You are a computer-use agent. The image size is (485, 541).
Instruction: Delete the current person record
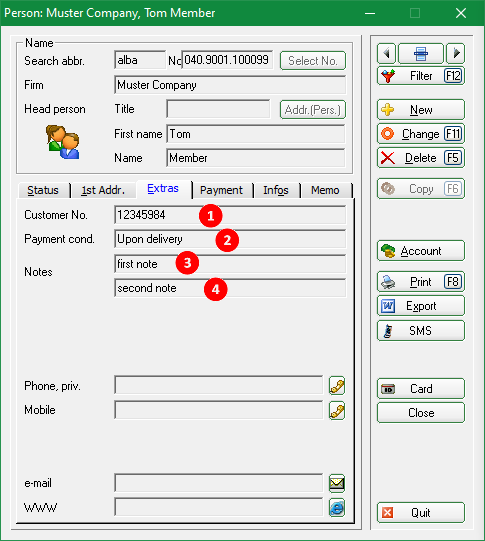[x=421, y=158]
